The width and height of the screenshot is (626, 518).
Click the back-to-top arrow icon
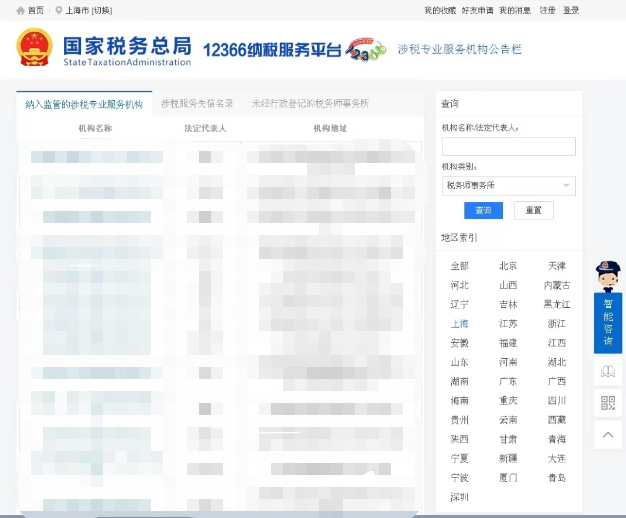coord(608,435)
